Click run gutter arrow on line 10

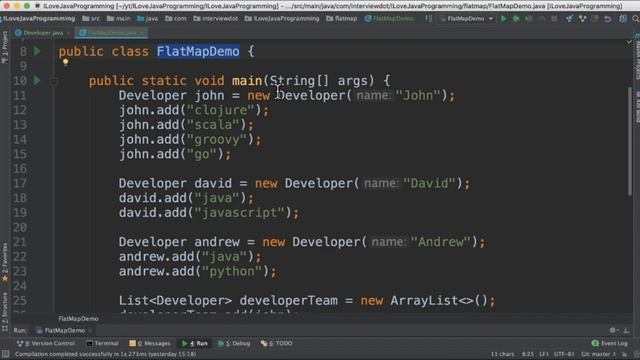tap(37, 80)
